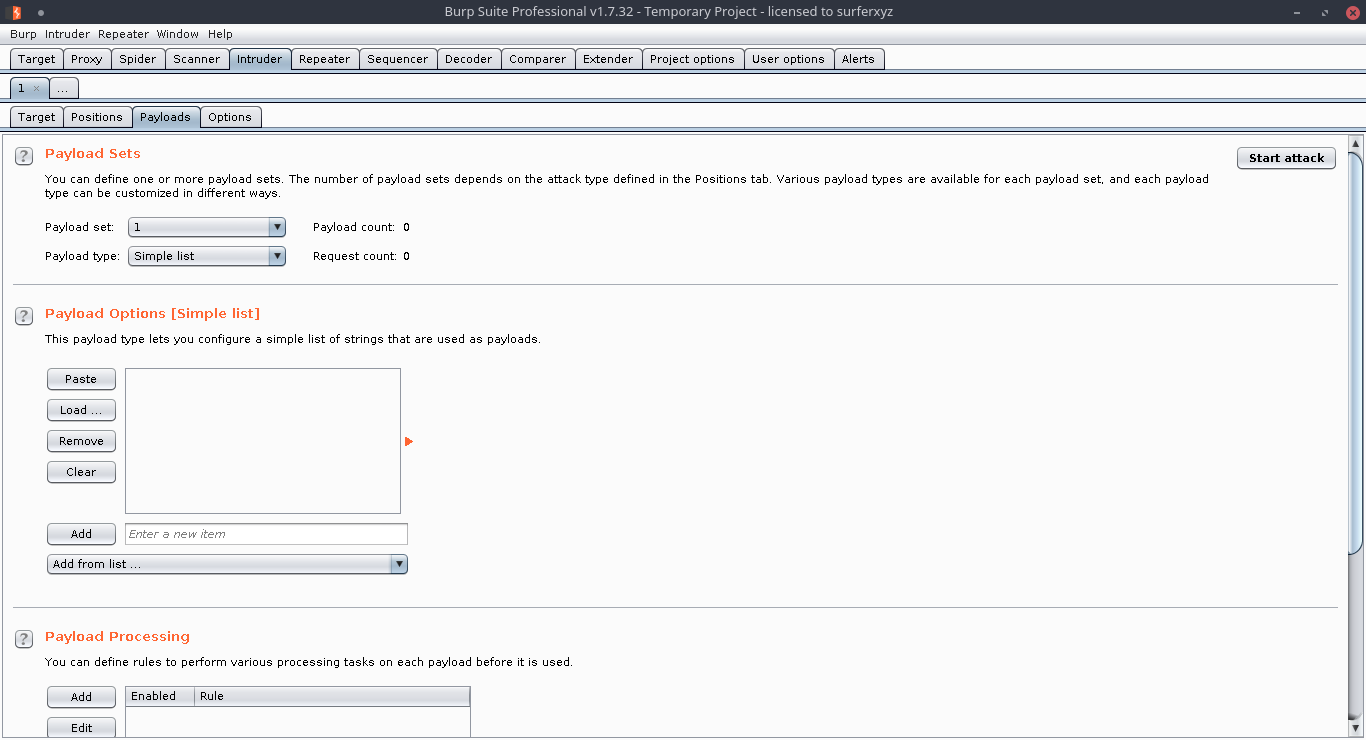Open help for Payload Sets section
Viewport: 1366px width, 740px height.
24,157
